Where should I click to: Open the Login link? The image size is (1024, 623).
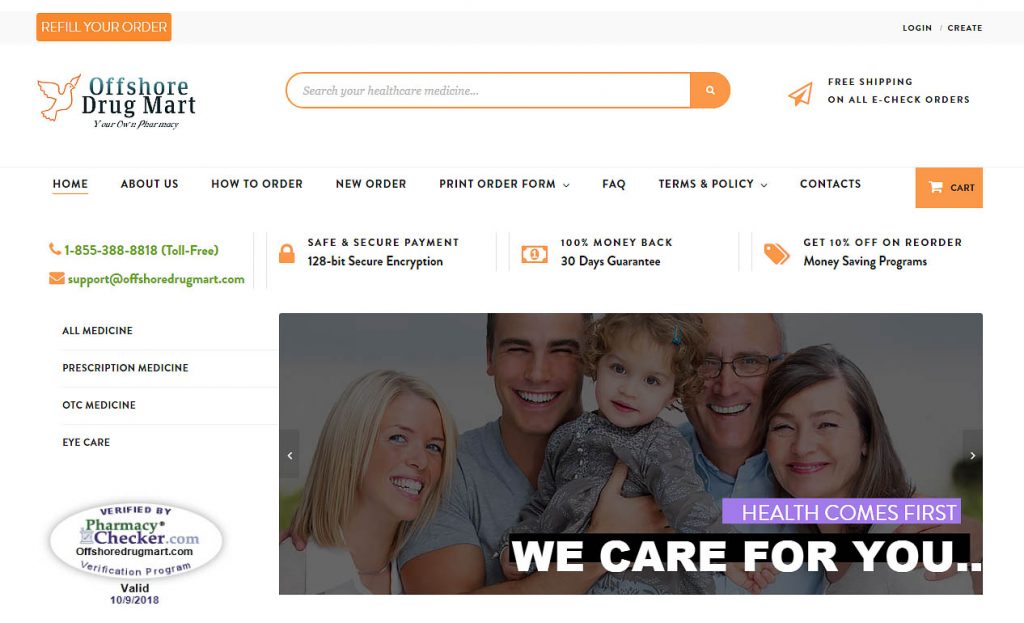click(917, 28)
